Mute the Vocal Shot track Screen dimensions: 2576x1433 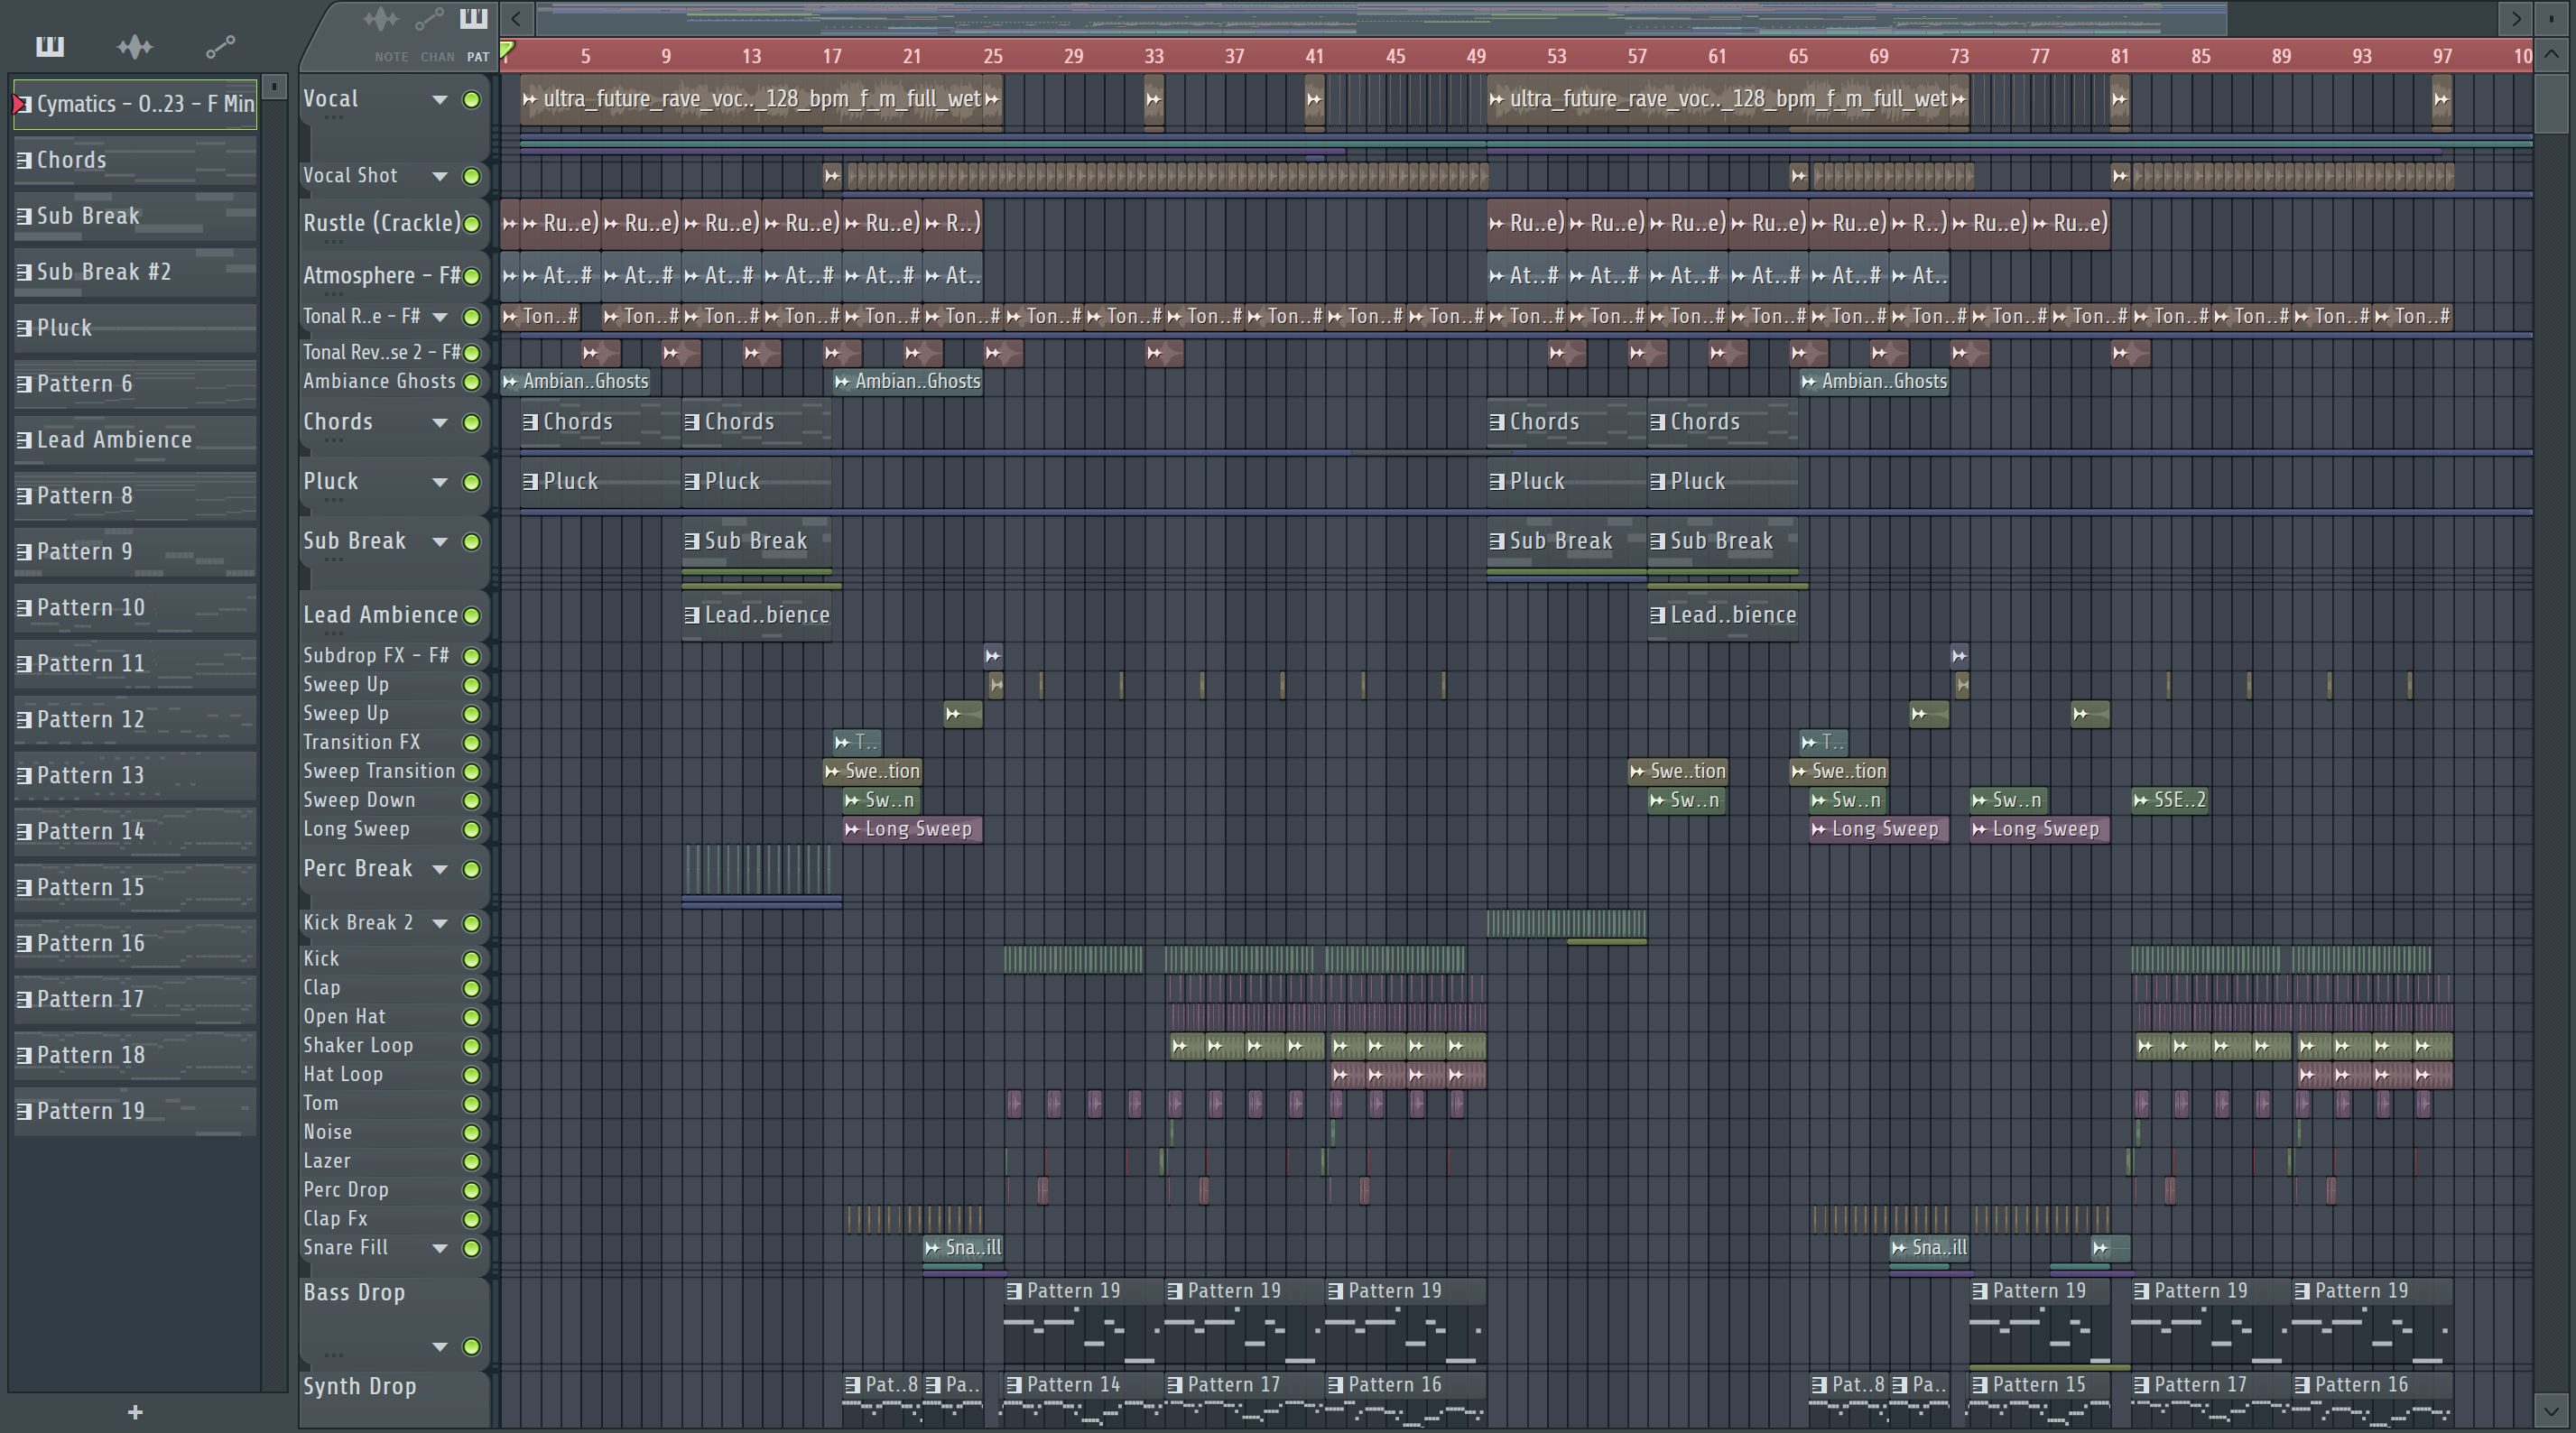pyautogui.click(x=471, y=176)
